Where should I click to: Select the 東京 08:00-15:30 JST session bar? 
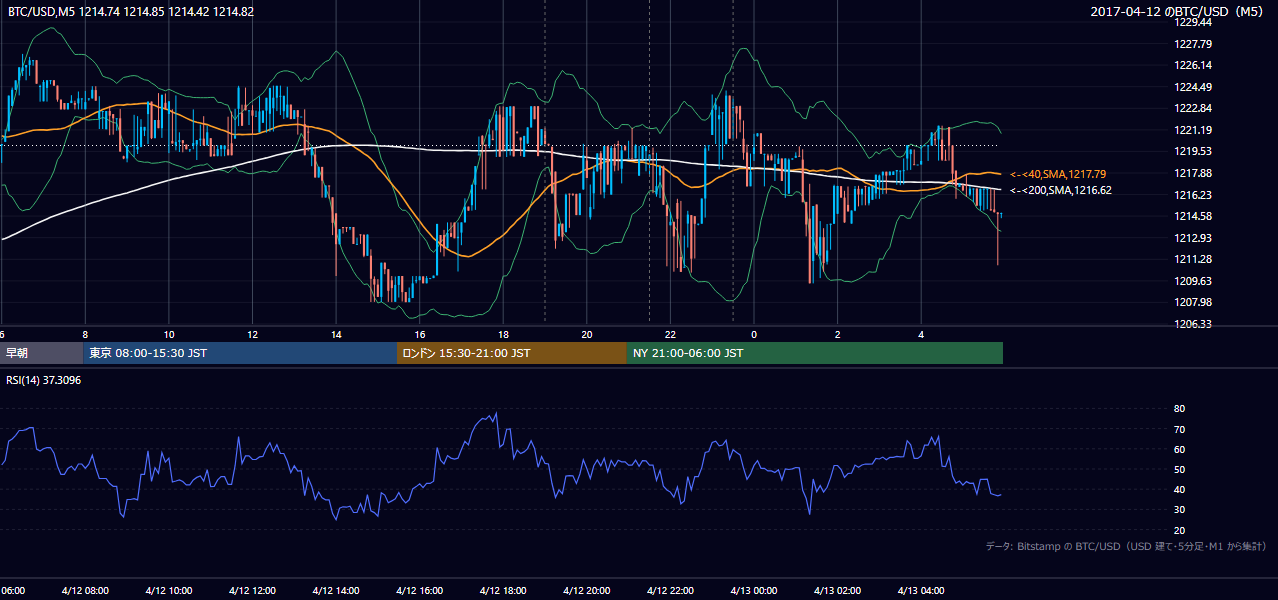coord(240,353)
